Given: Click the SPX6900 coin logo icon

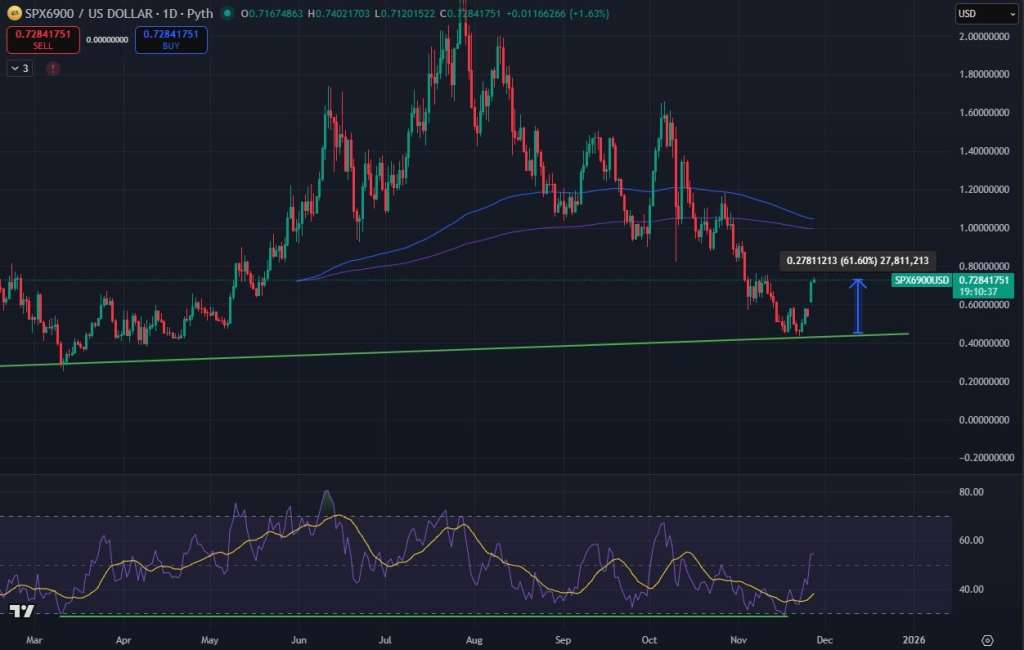Looking at the screenshot, I should [13, 14].
